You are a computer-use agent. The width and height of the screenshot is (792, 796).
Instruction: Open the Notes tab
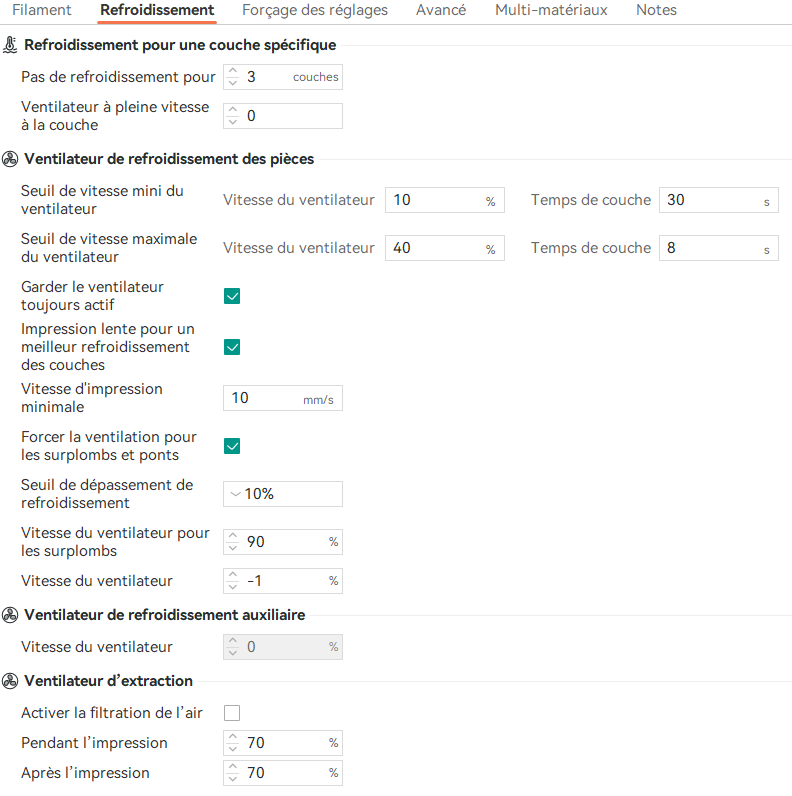coord(656,10)
